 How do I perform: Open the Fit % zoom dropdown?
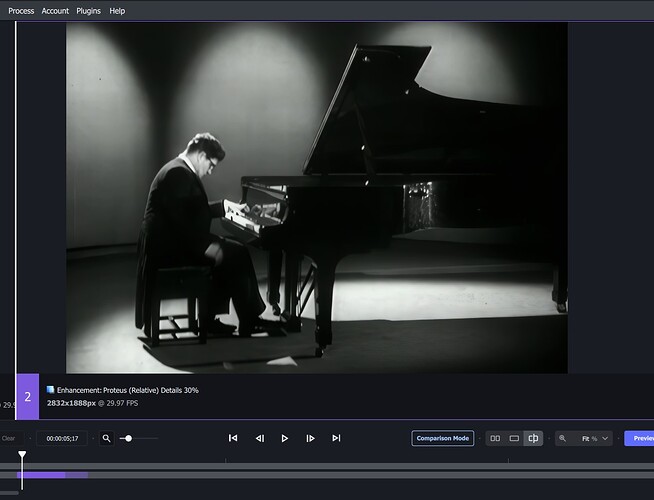coord(594,438)
